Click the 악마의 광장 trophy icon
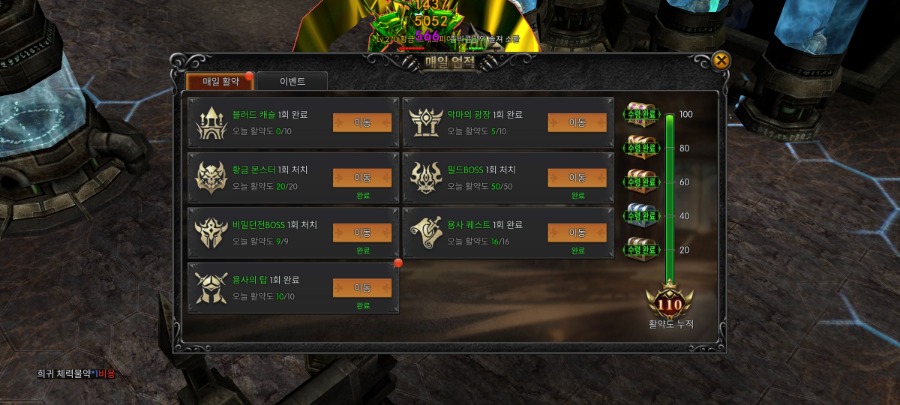This screenshot has height=405, width=900. click(426, 123)
